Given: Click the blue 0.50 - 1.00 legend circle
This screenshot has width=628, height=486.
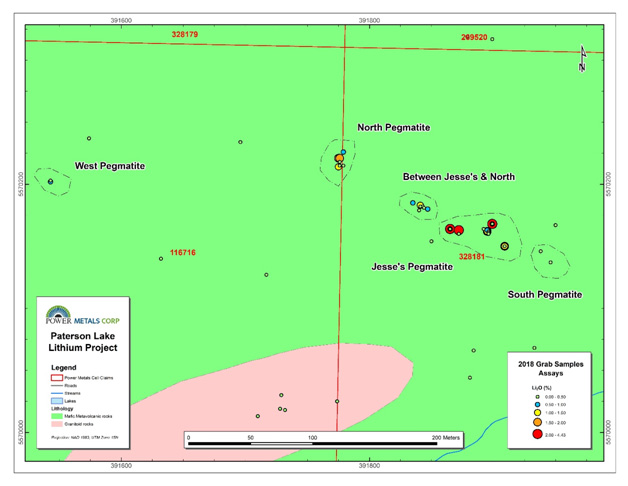Looking at the screenshot, I should click(537, 404).
